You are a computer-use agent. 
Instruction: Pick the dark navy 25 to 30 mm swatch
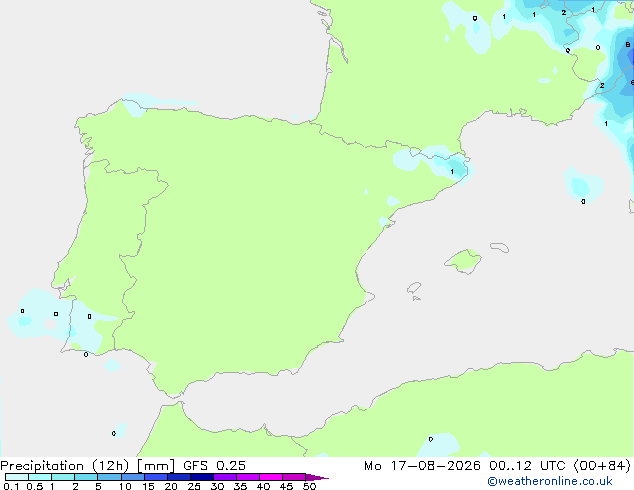pos(202,477)
